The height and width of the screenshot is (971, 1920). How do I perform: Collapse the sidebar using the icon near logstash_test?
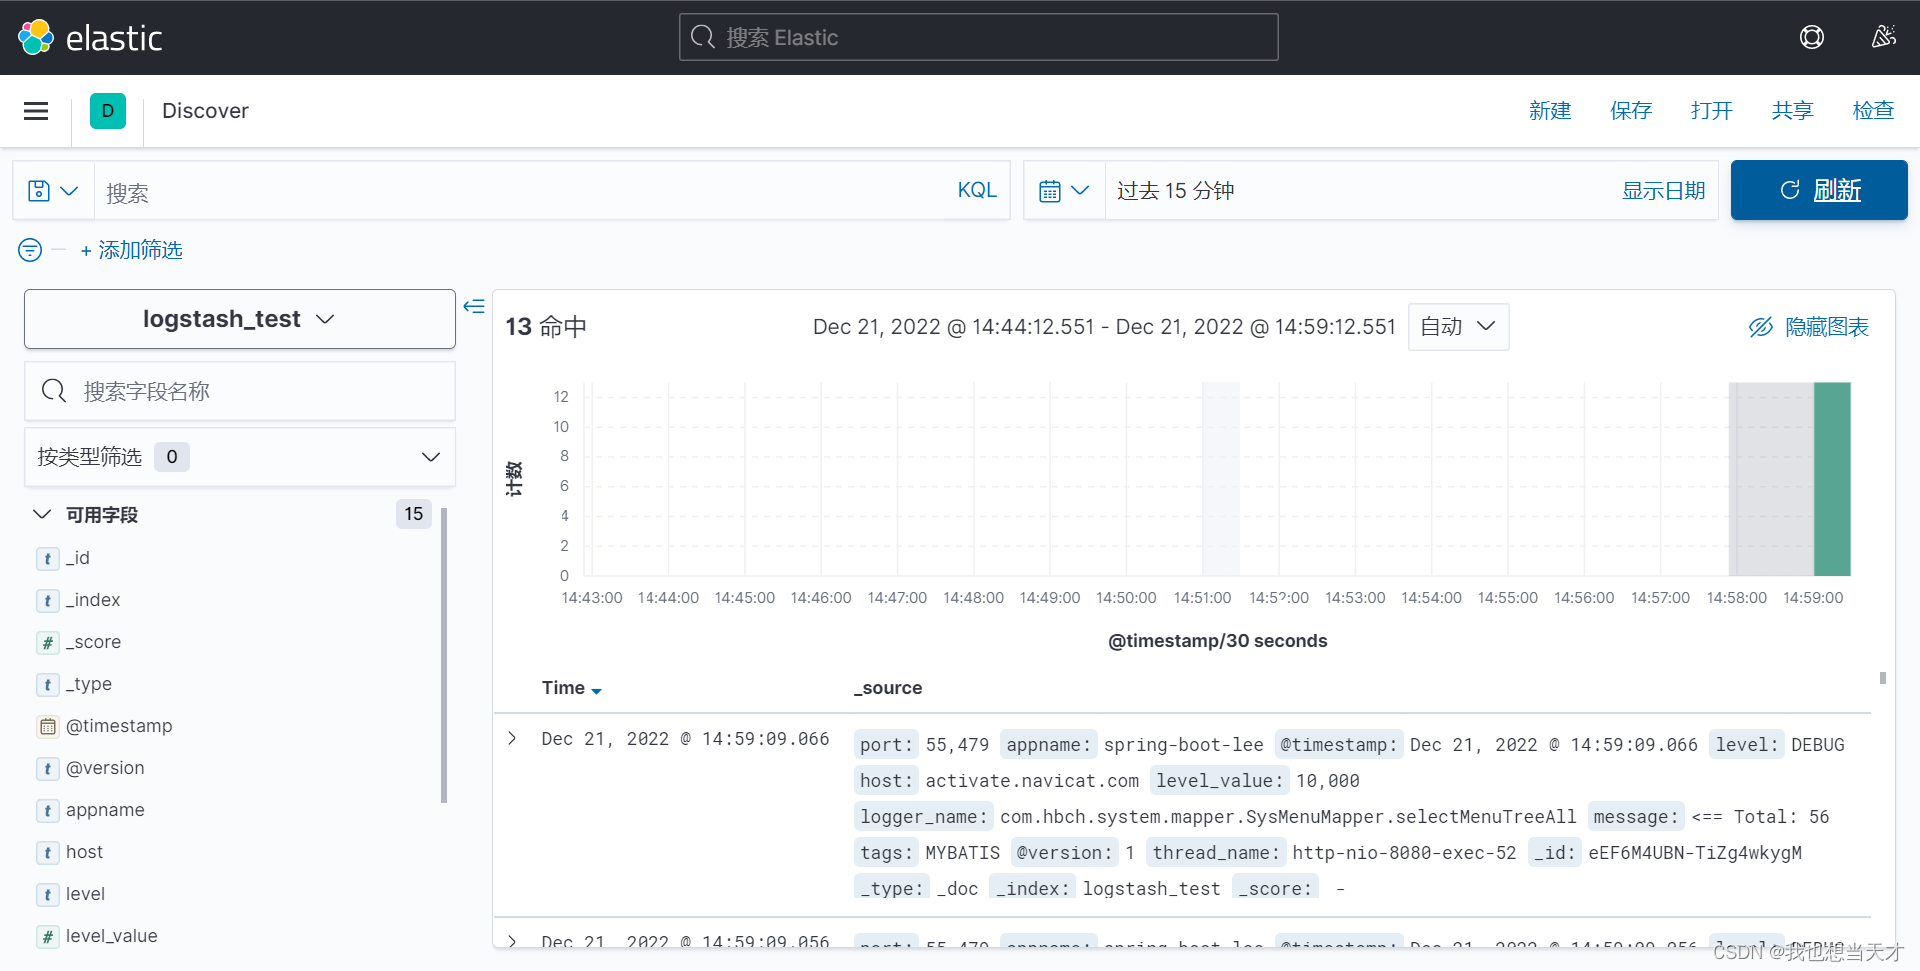(x=474, y=306)
